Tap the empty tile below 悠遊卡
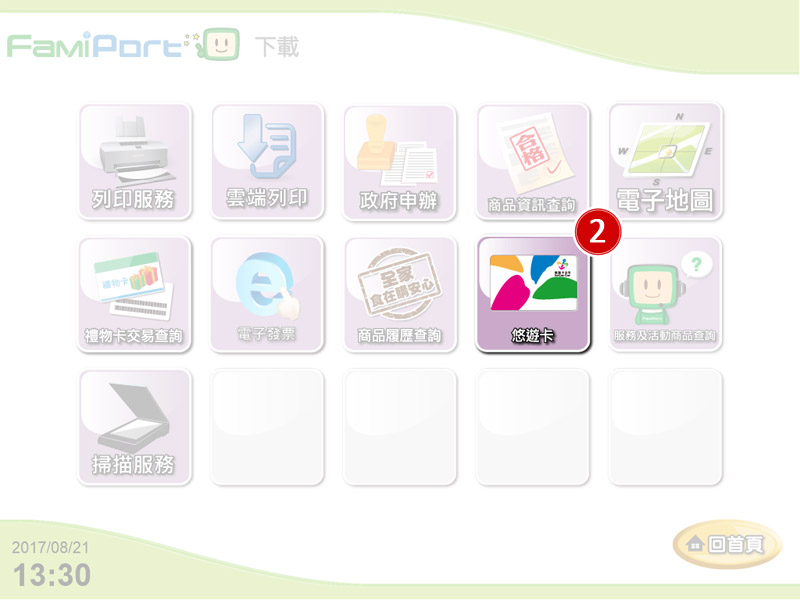The image size is (800, 600). click(x=533, y=427)
